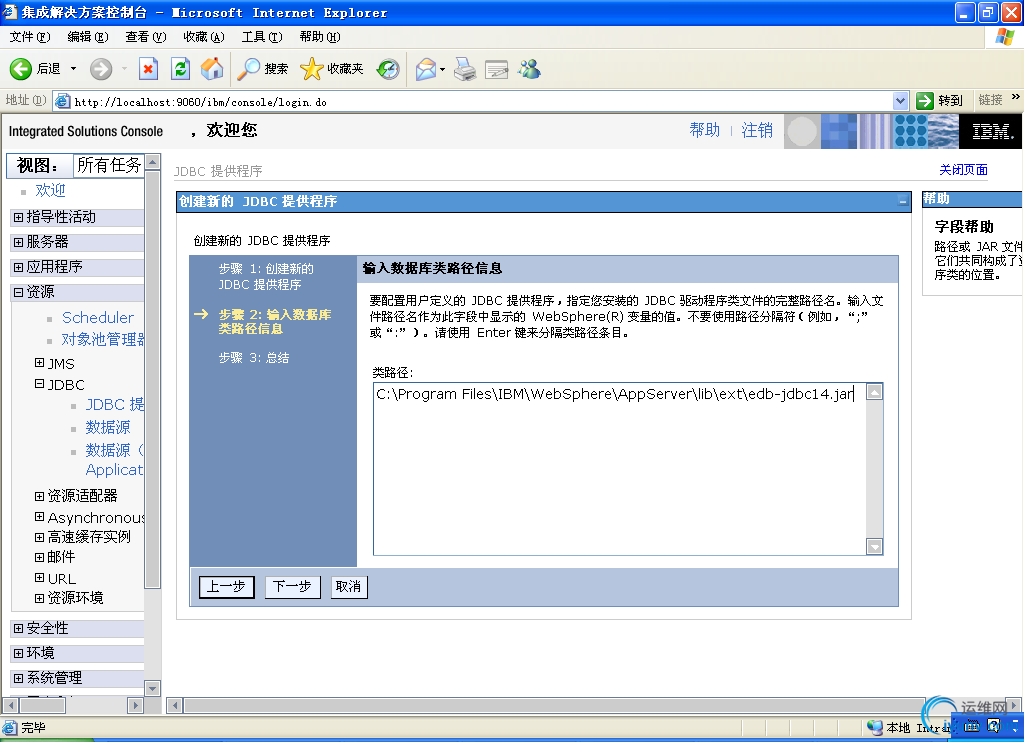
Task: Expand the URL node
Action: pos(39,577)
